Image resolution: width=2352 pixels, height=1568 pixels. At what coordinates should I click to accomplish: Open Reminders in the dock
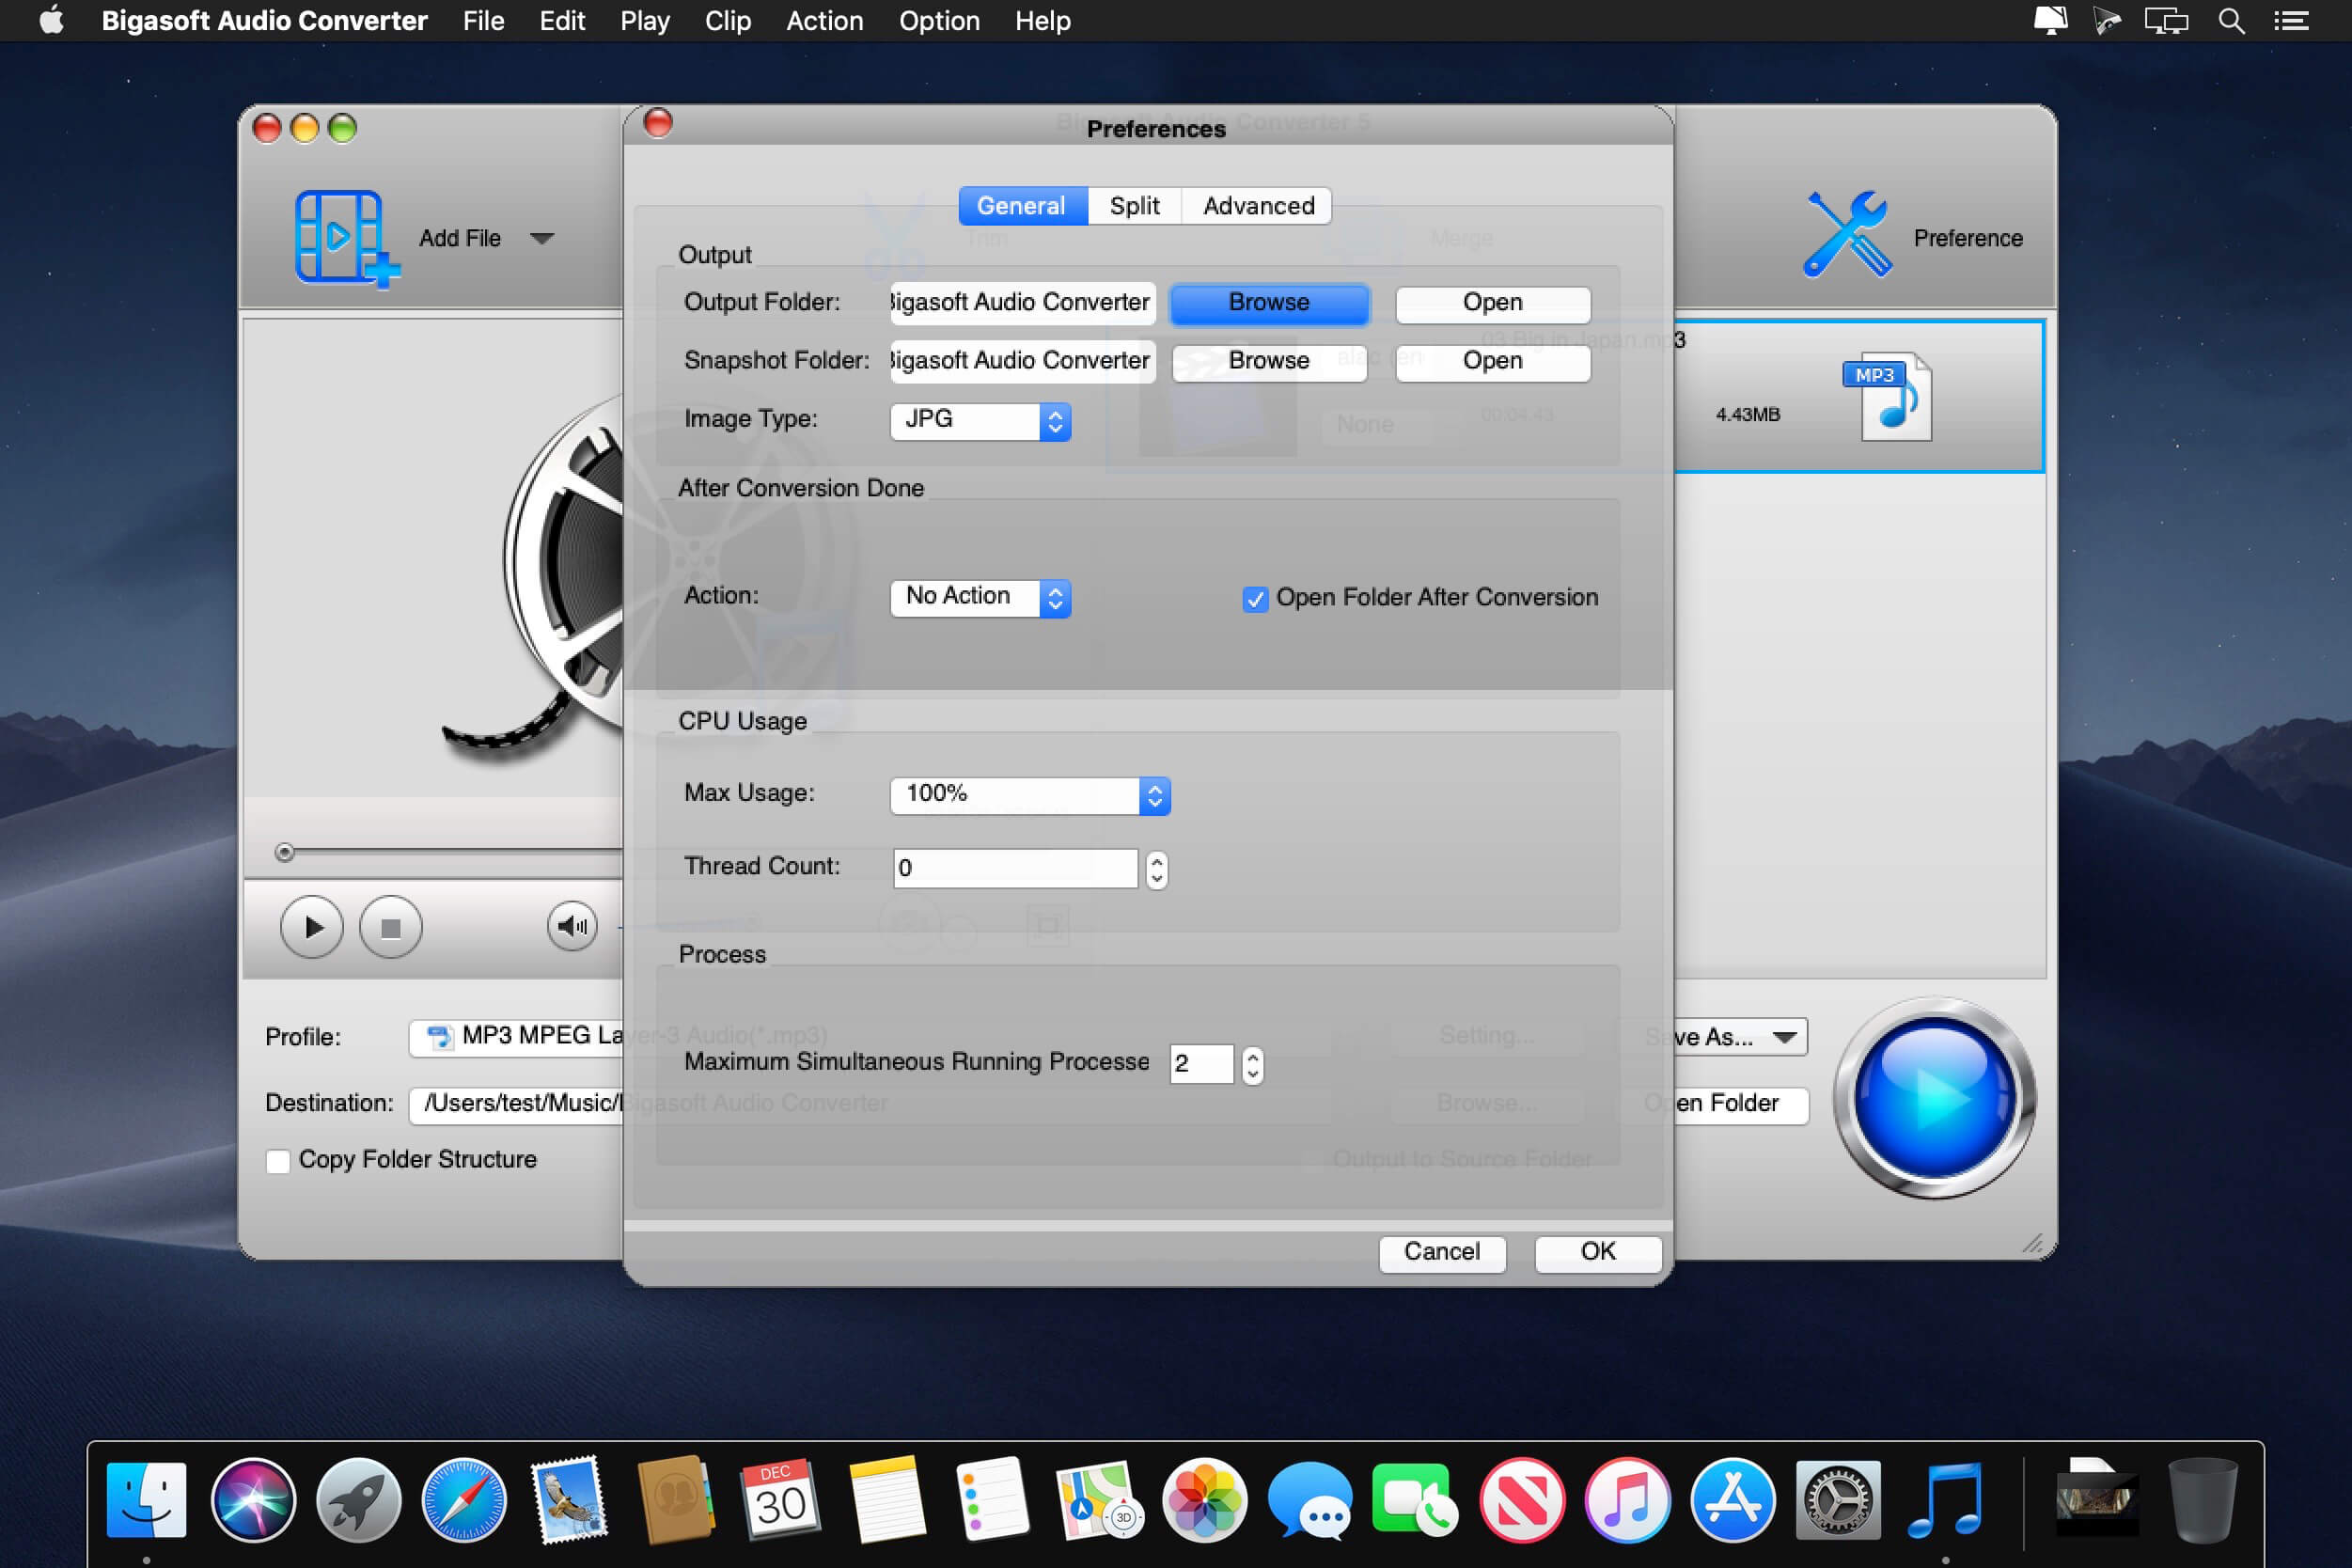[x=992, y=1500]
